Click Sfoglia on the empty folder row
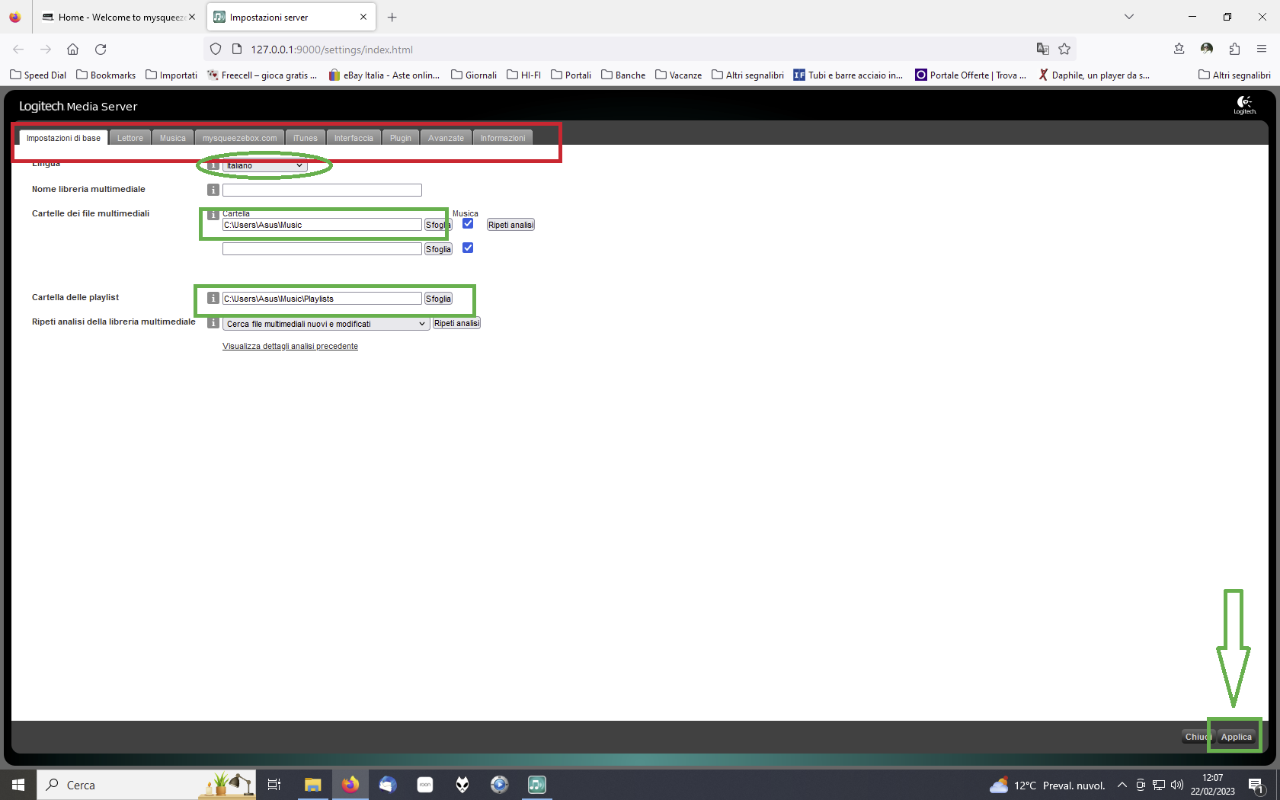Image resolution: width=1280 pixels, height=800 pixels. (438, 249)
